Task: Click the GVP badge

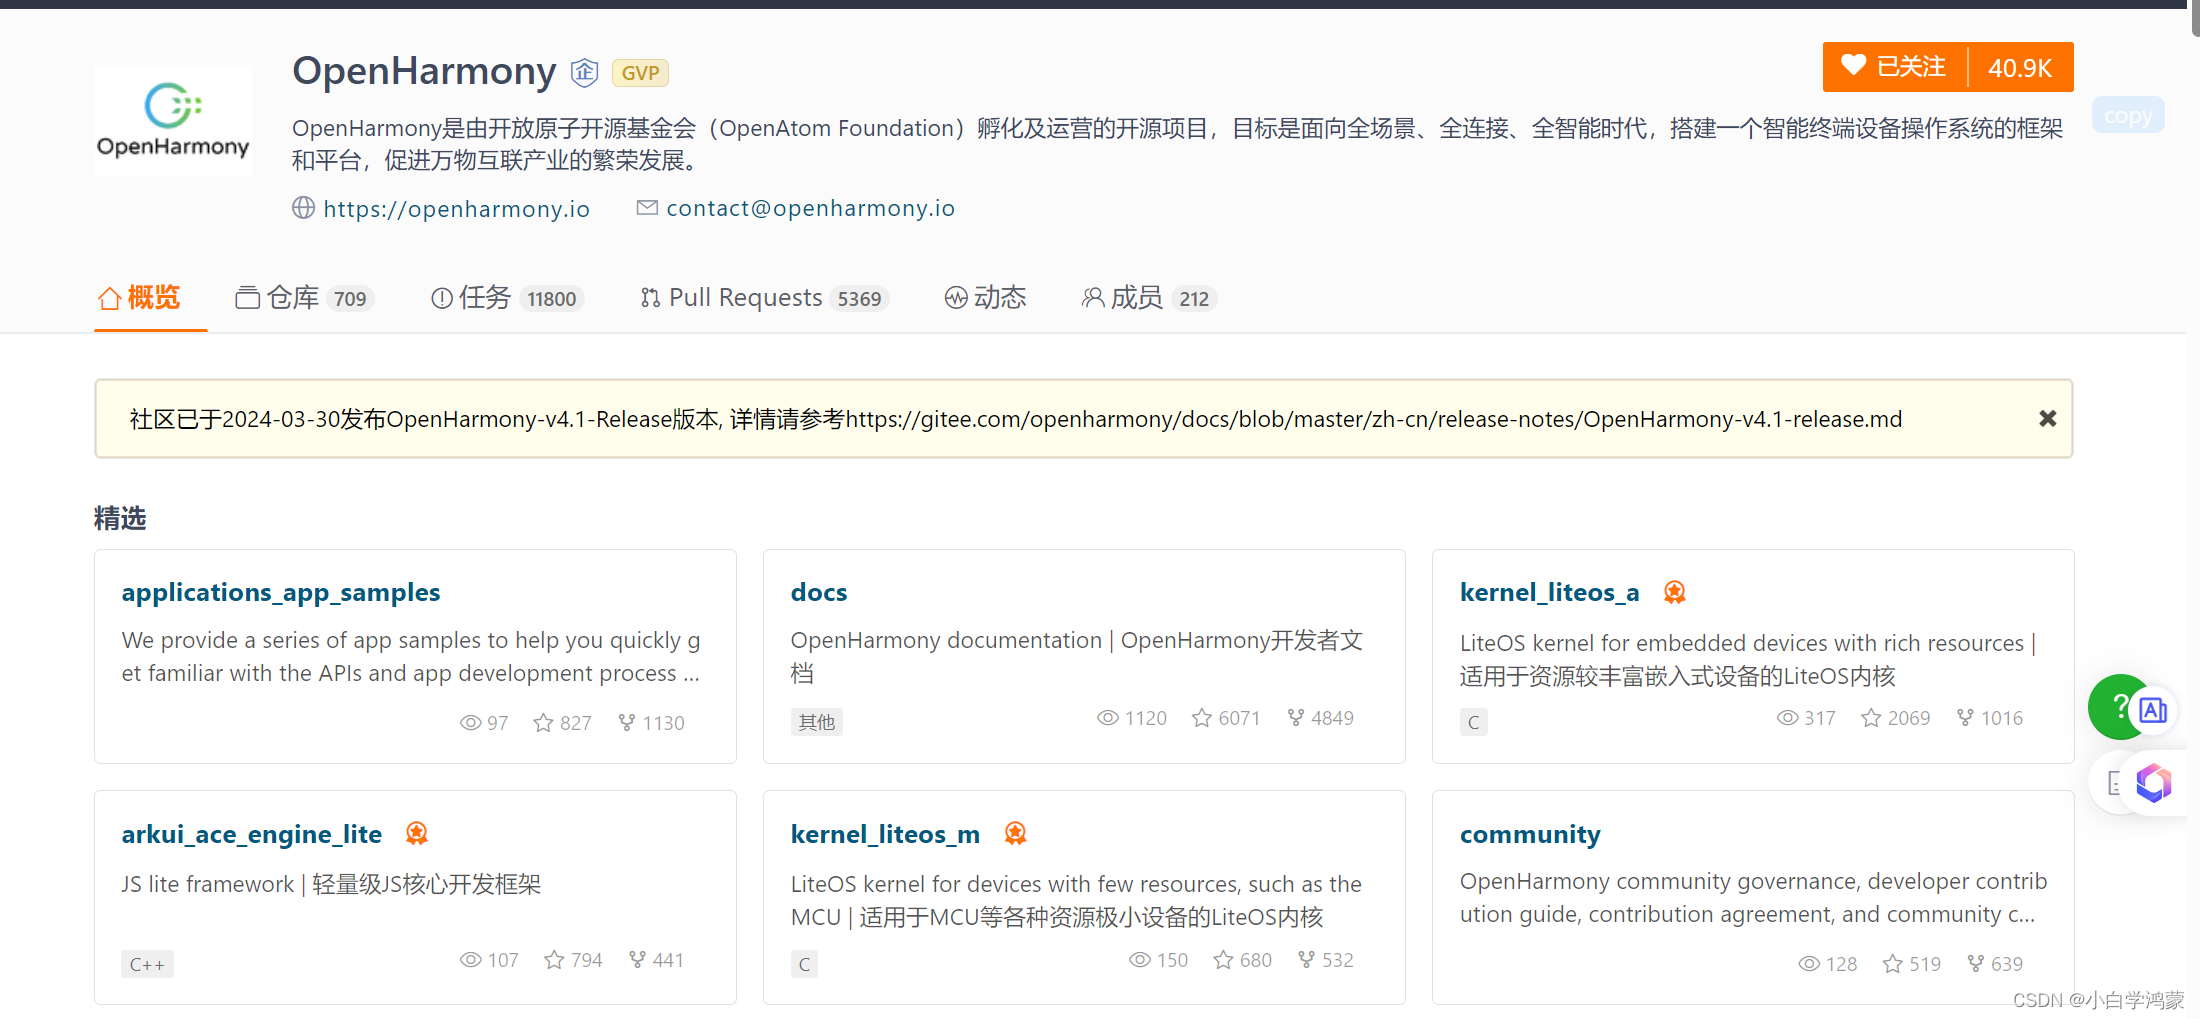Action: point(640,73)
